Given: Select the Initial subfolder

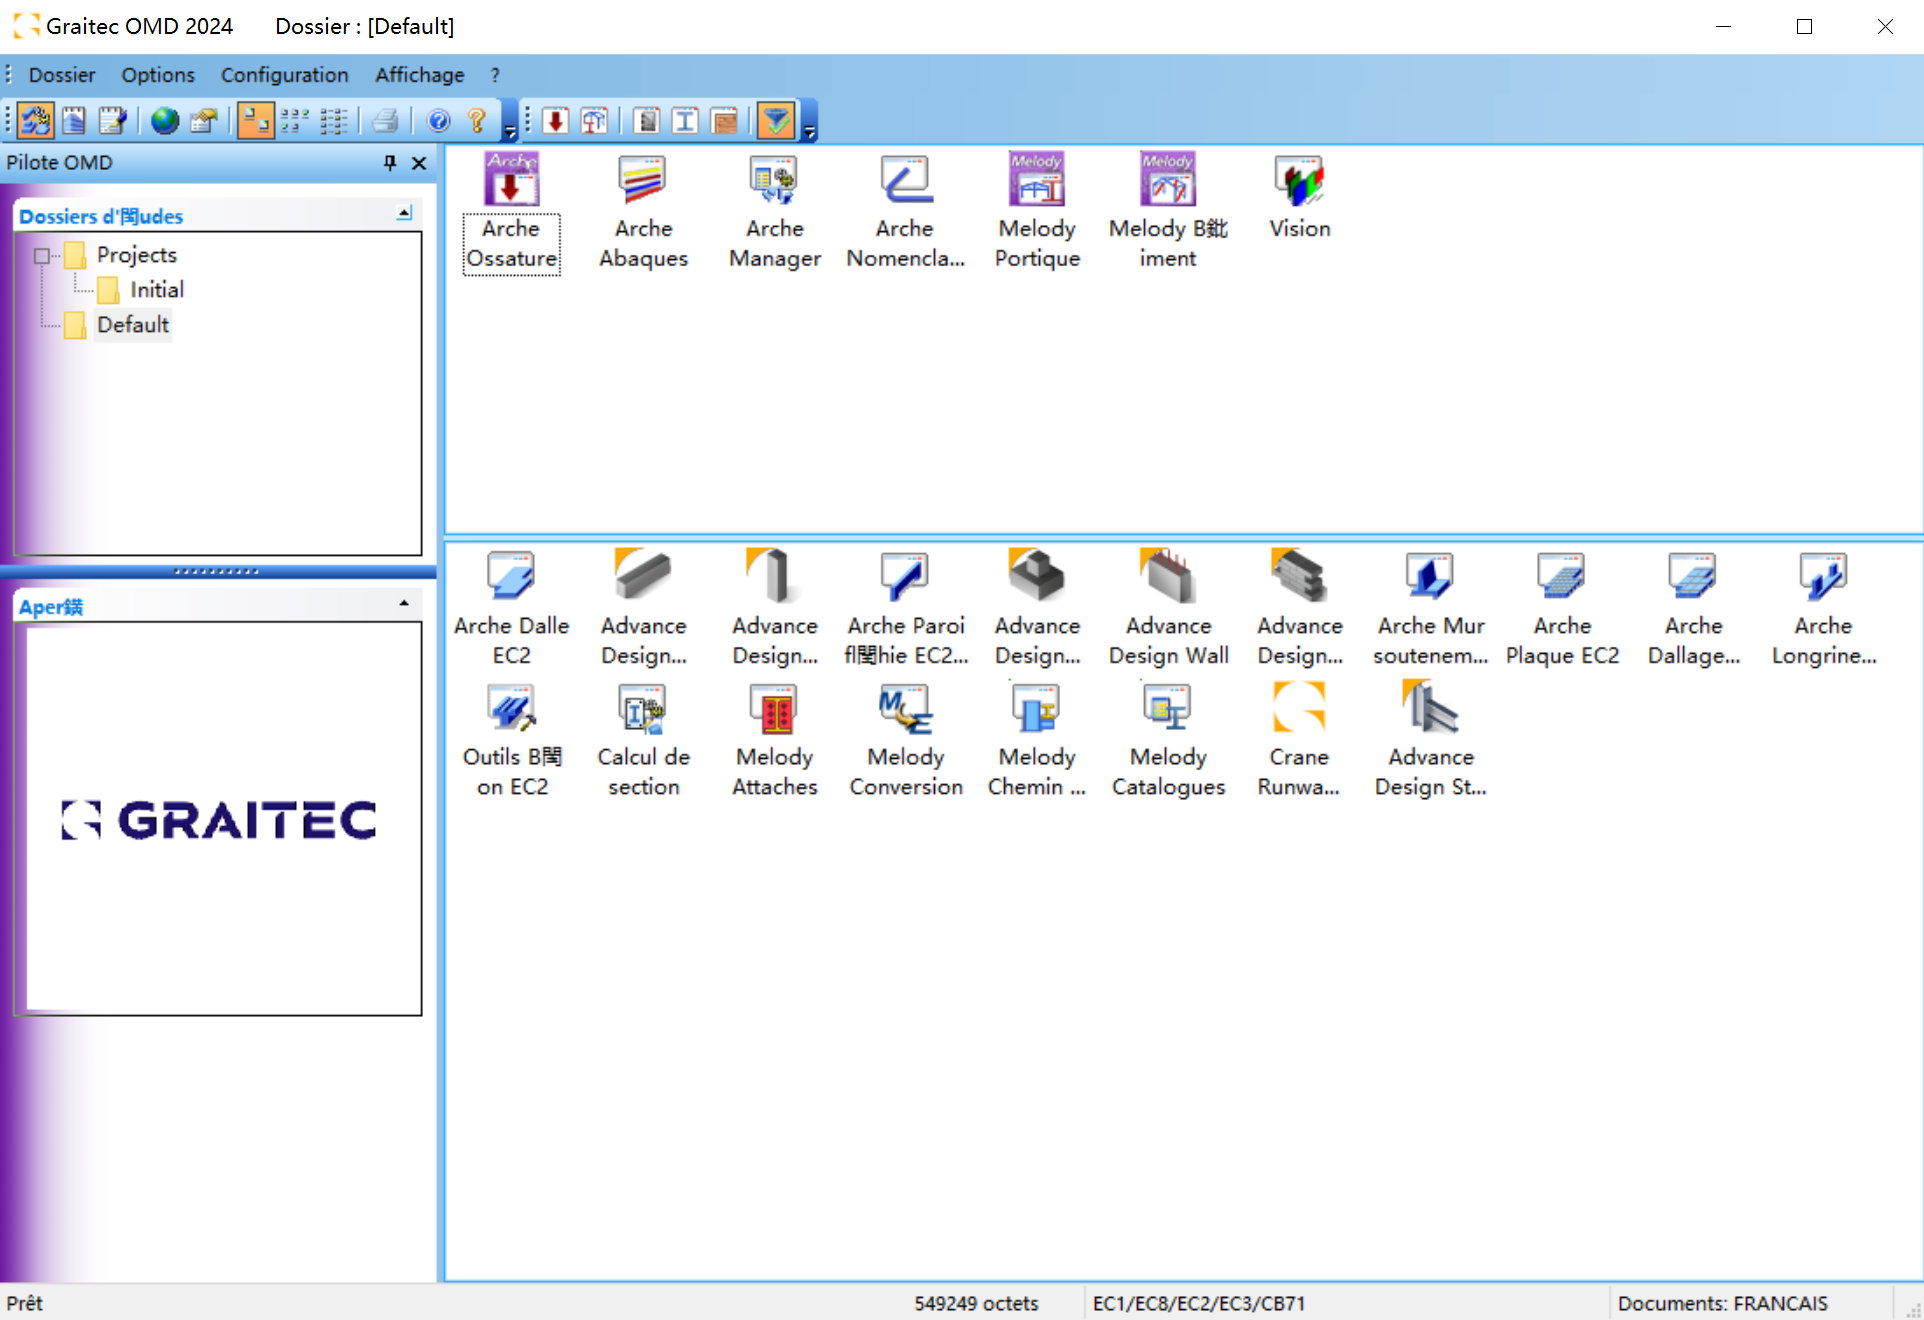Looking at the screenshot, I should (x=155, y=288).
